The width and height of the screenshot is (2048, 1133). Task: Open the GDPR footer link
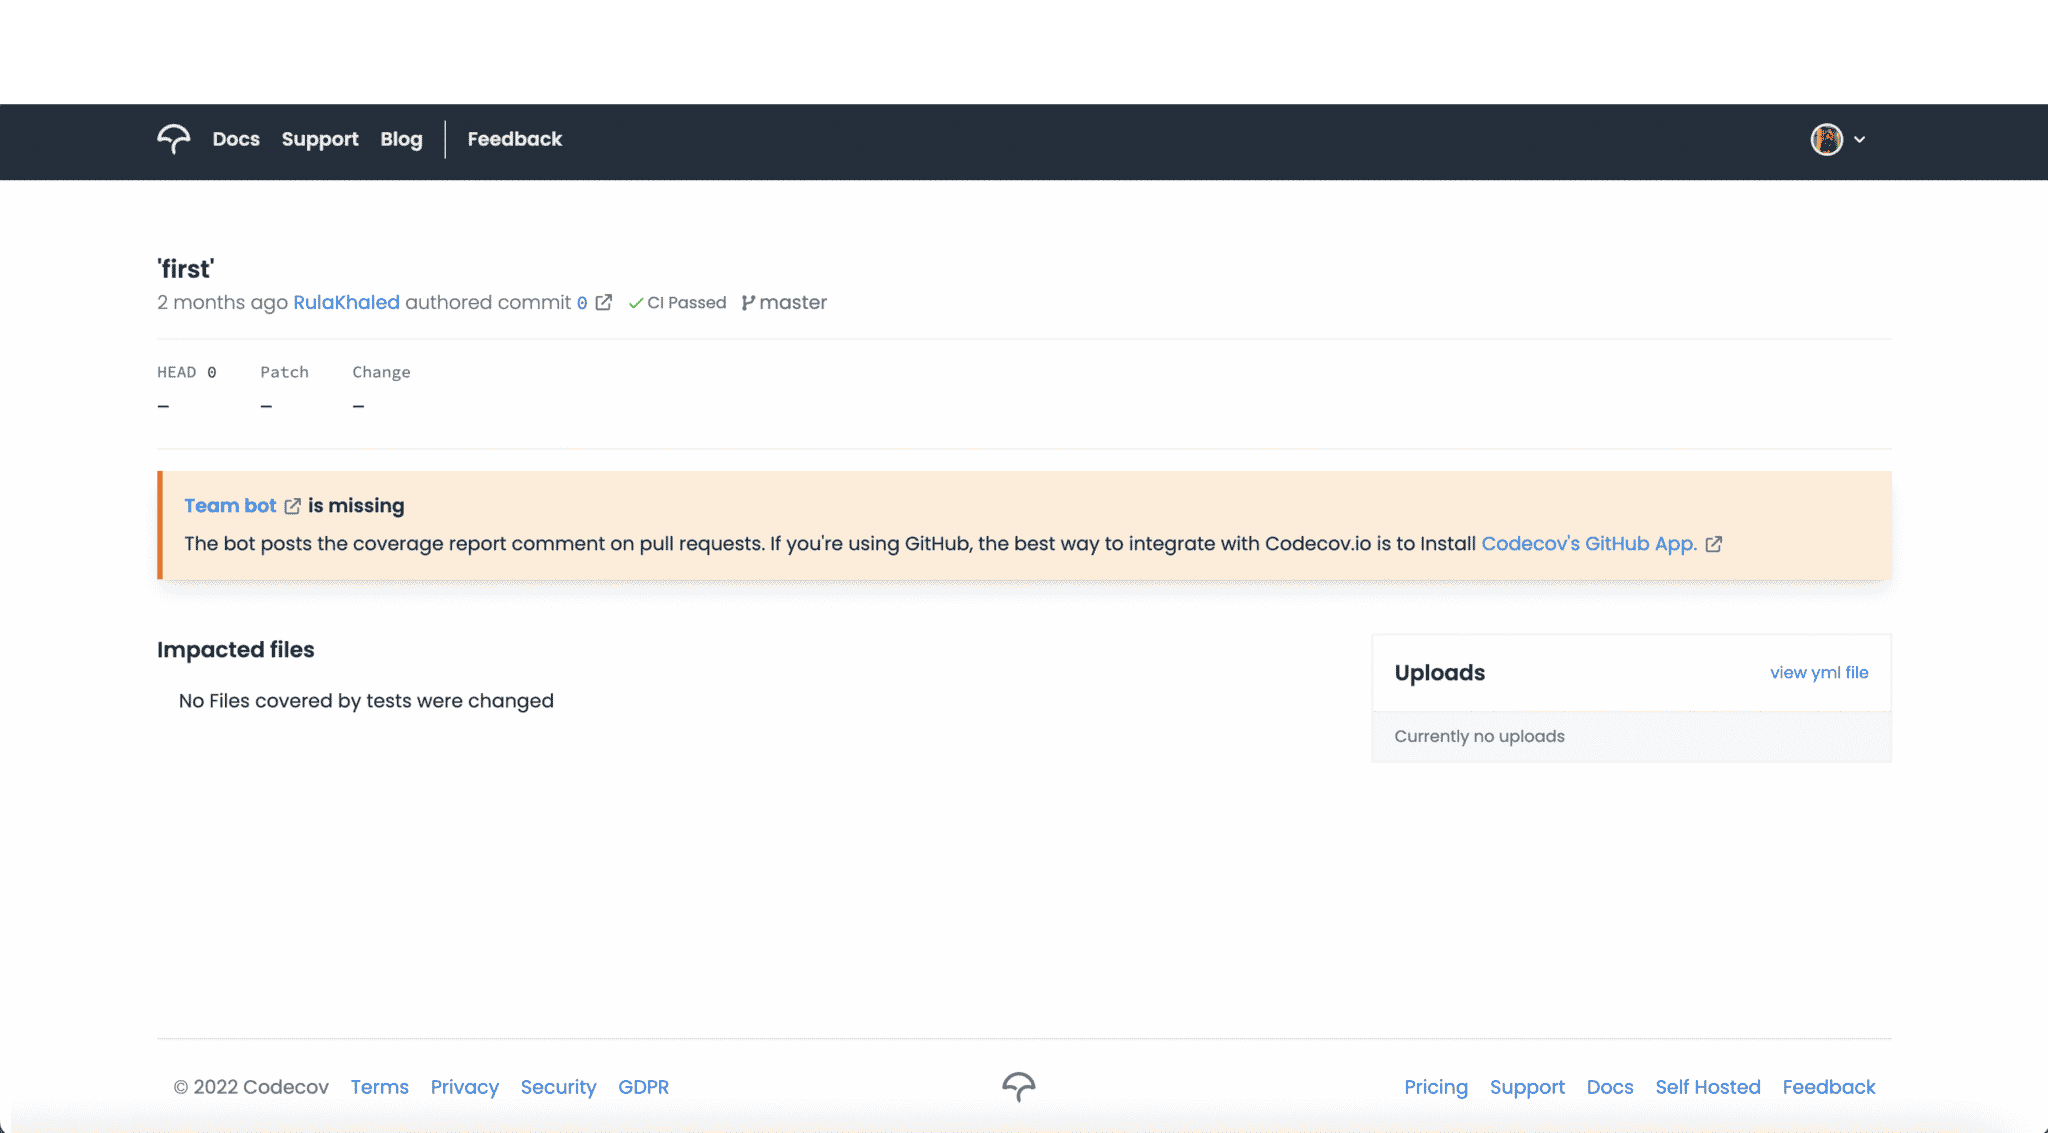[x=643, y=1087]
